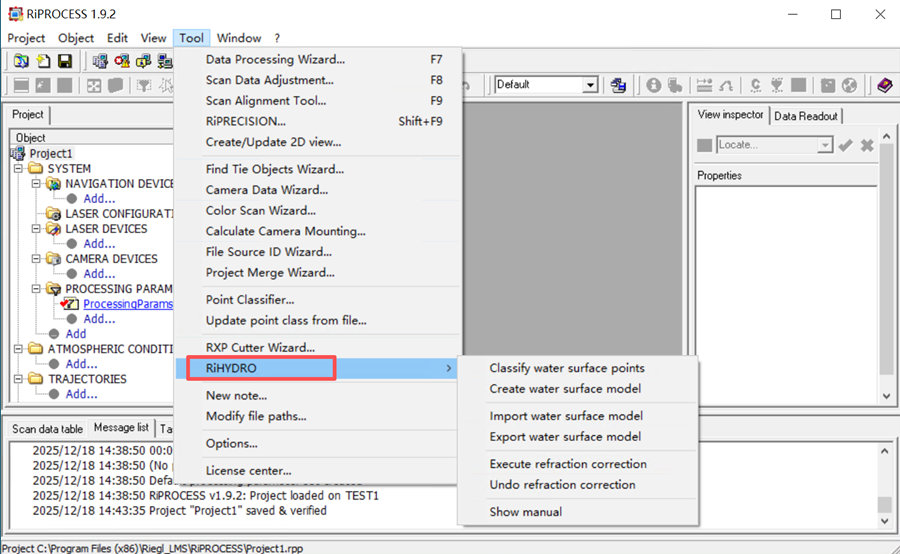Click the Project1 root node icon
Viewport: 900px width, 554px height.
[x=18, y=153]
